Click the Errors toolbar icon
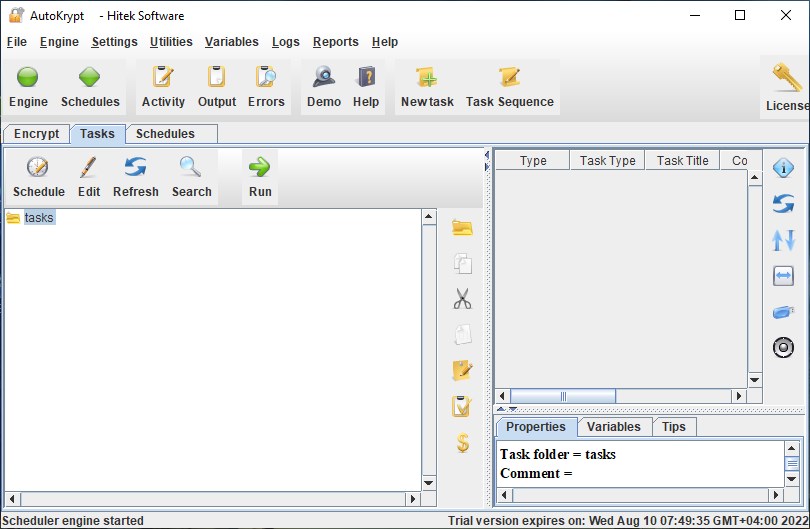This screenshot has height=529, width=810. click(266, 86)
